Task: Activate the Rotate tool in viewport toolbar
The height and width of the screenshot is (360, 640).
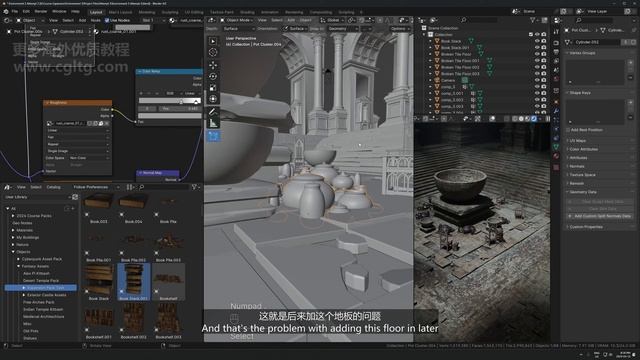Action: pyautogui.click(x=213, y=76)
